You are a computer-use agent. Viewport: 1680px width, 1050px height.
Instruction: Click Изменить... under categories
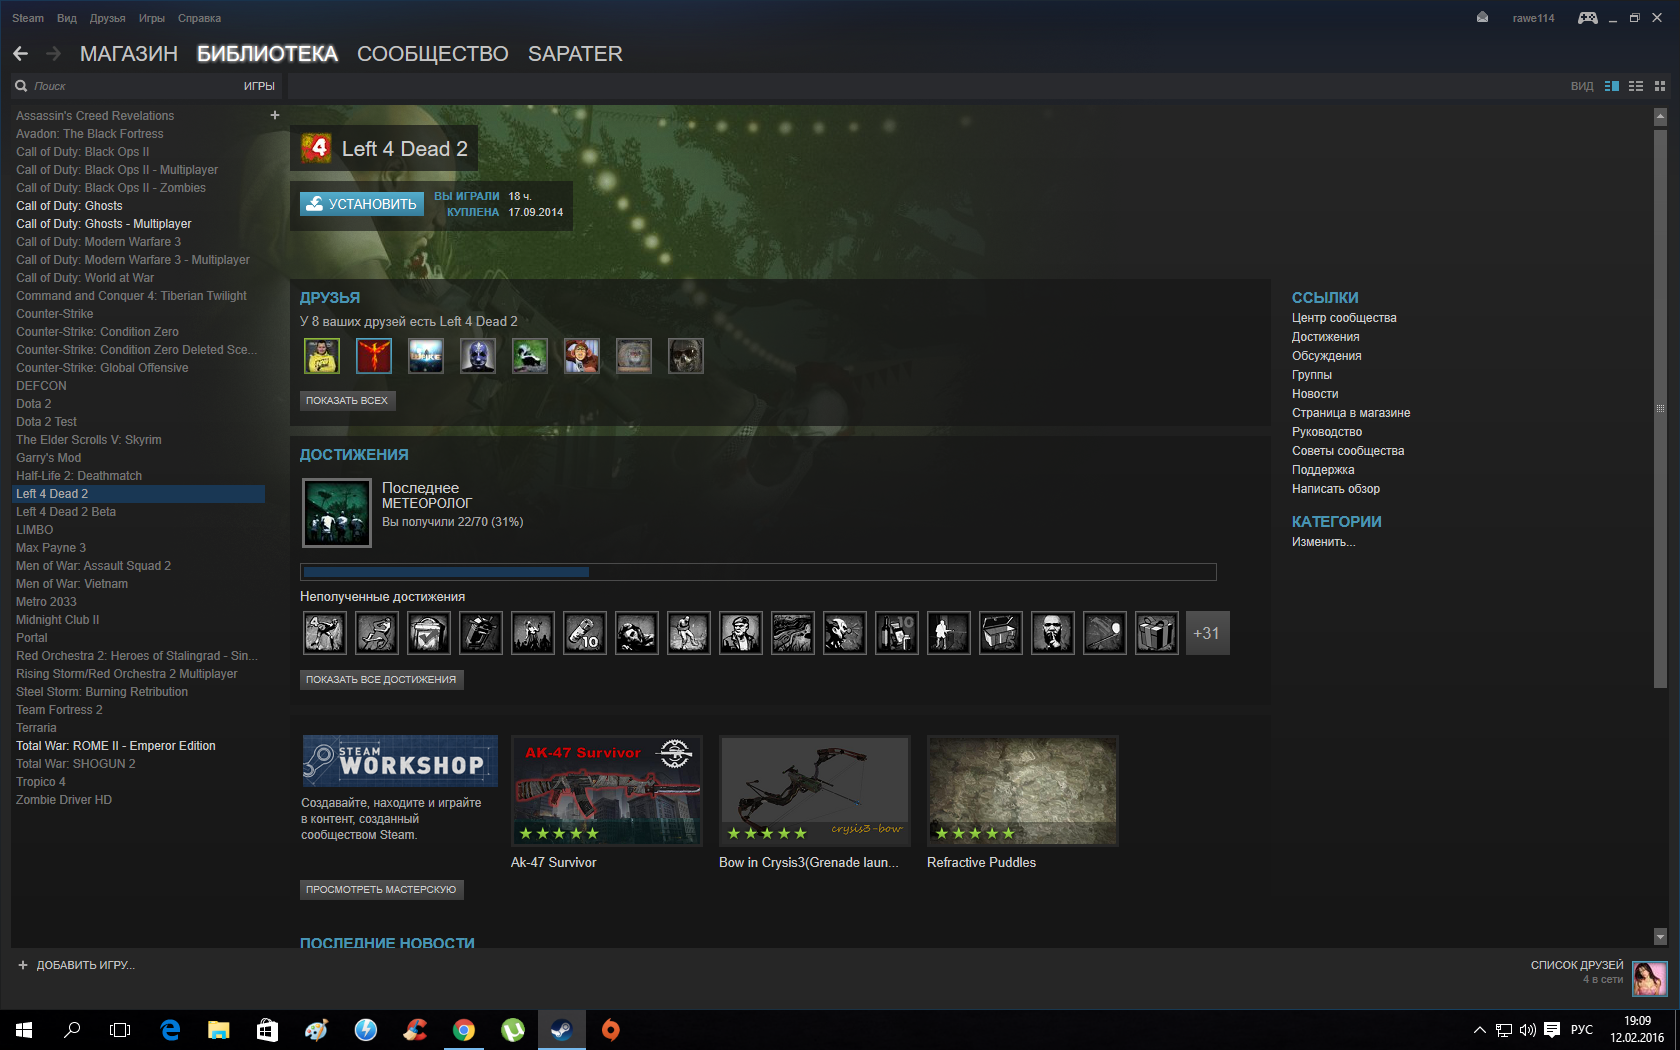[x=1323, y=542]
